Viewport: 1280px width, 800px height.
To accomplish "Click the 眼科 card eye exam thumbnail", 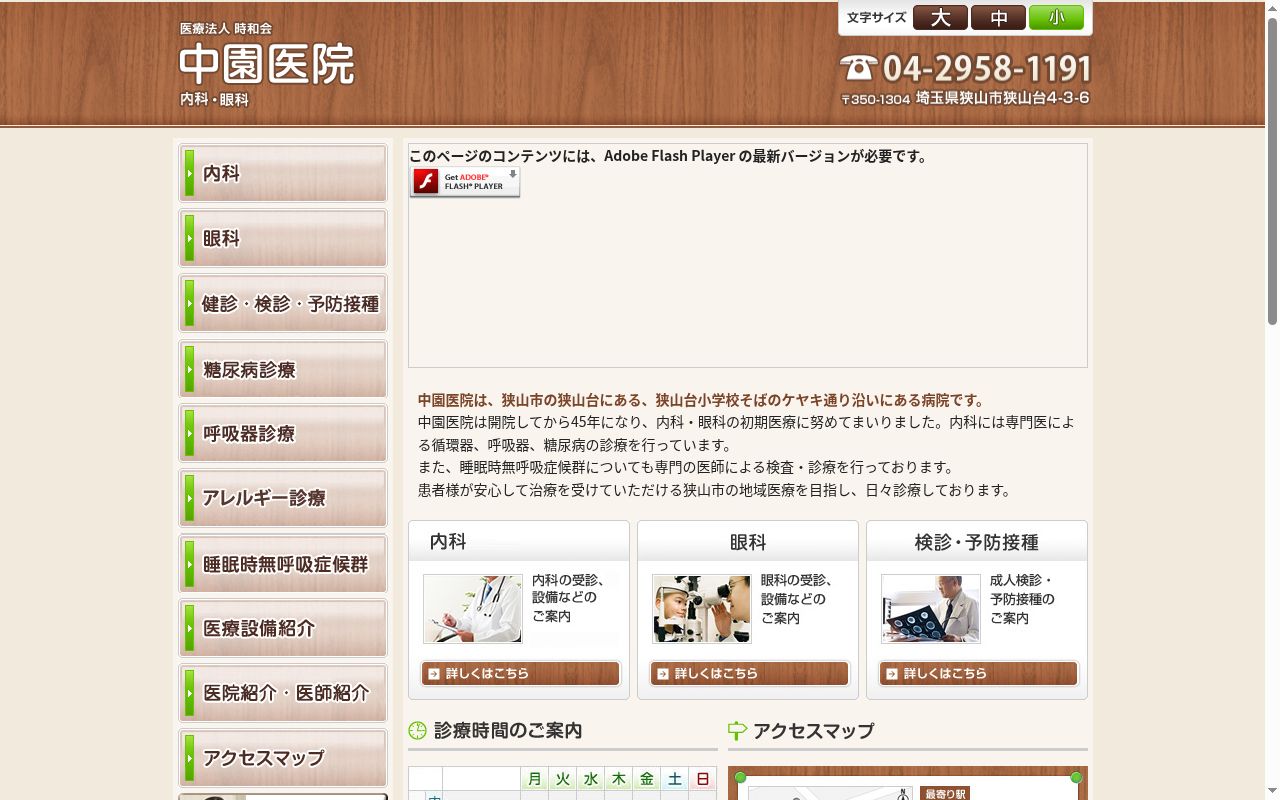I will [702, 609].
